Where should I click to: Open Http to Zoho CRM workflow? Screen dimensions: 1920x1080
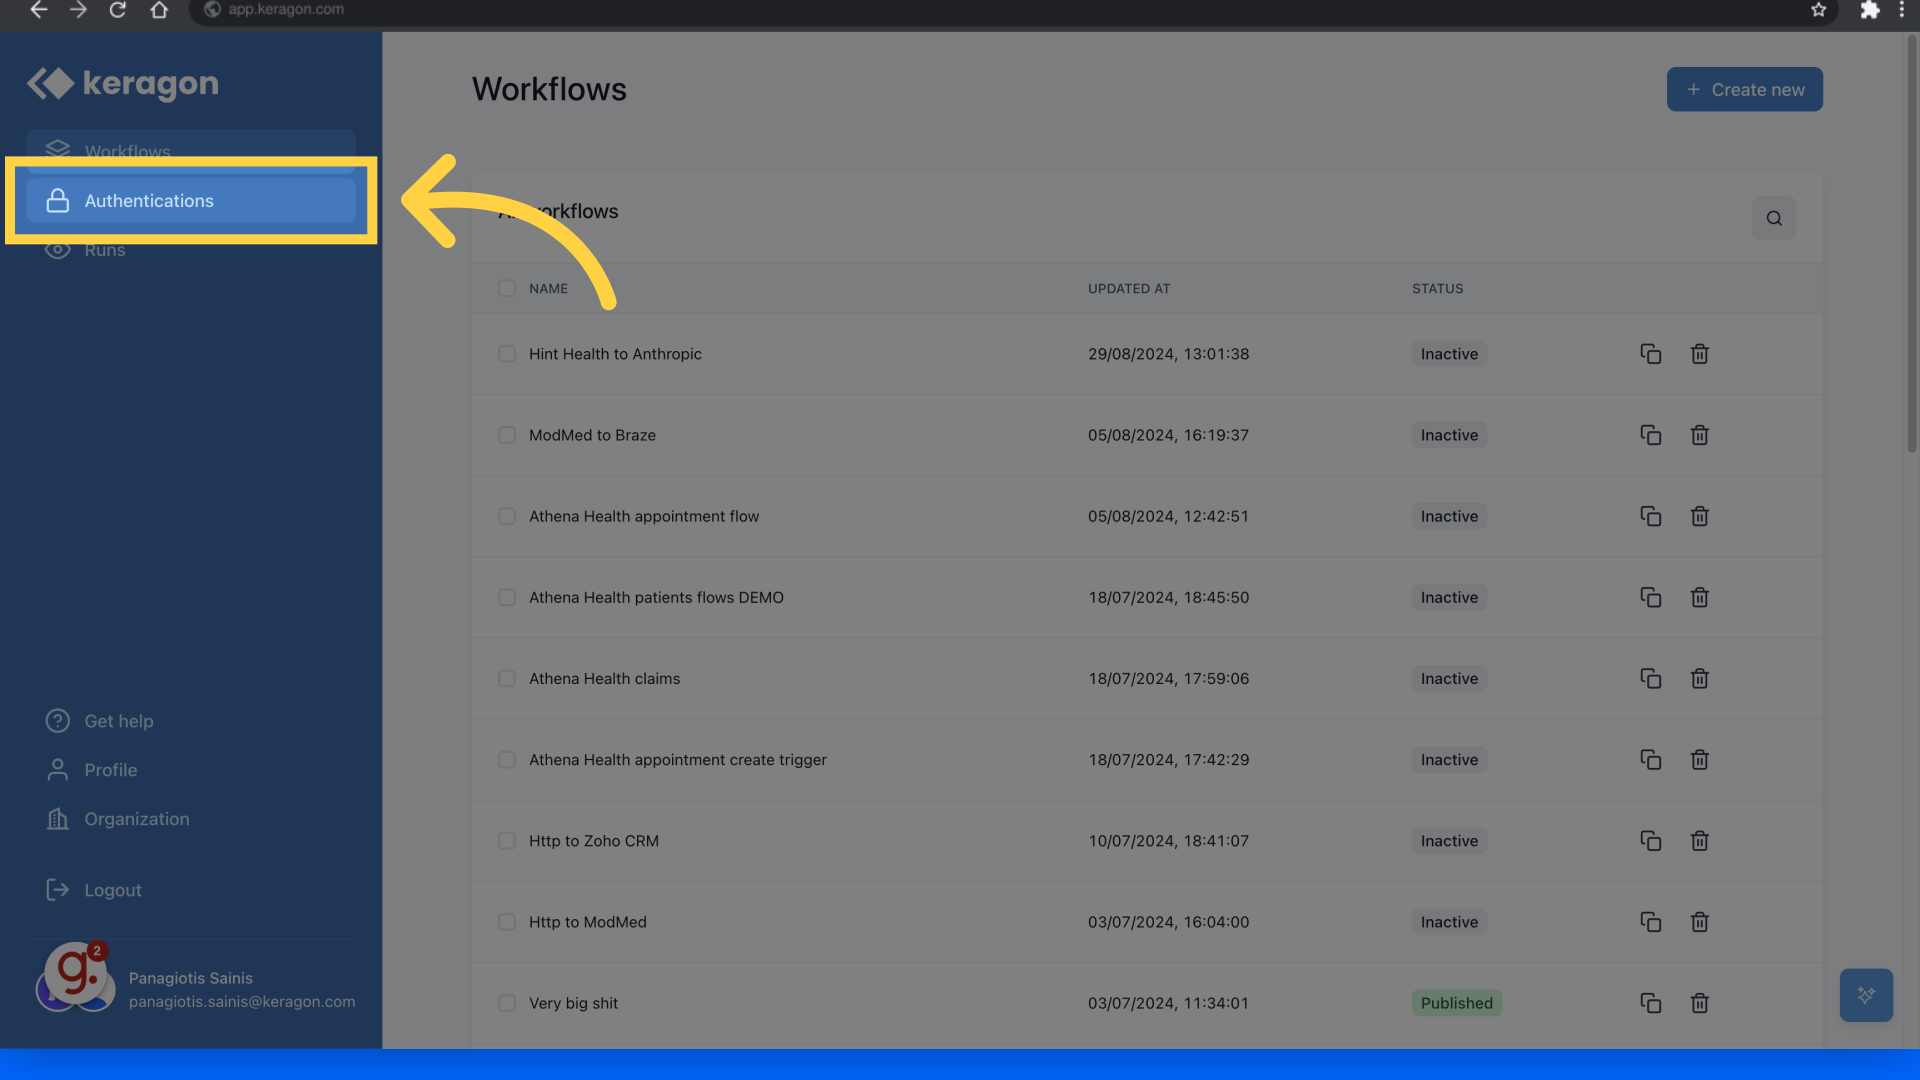594,841
